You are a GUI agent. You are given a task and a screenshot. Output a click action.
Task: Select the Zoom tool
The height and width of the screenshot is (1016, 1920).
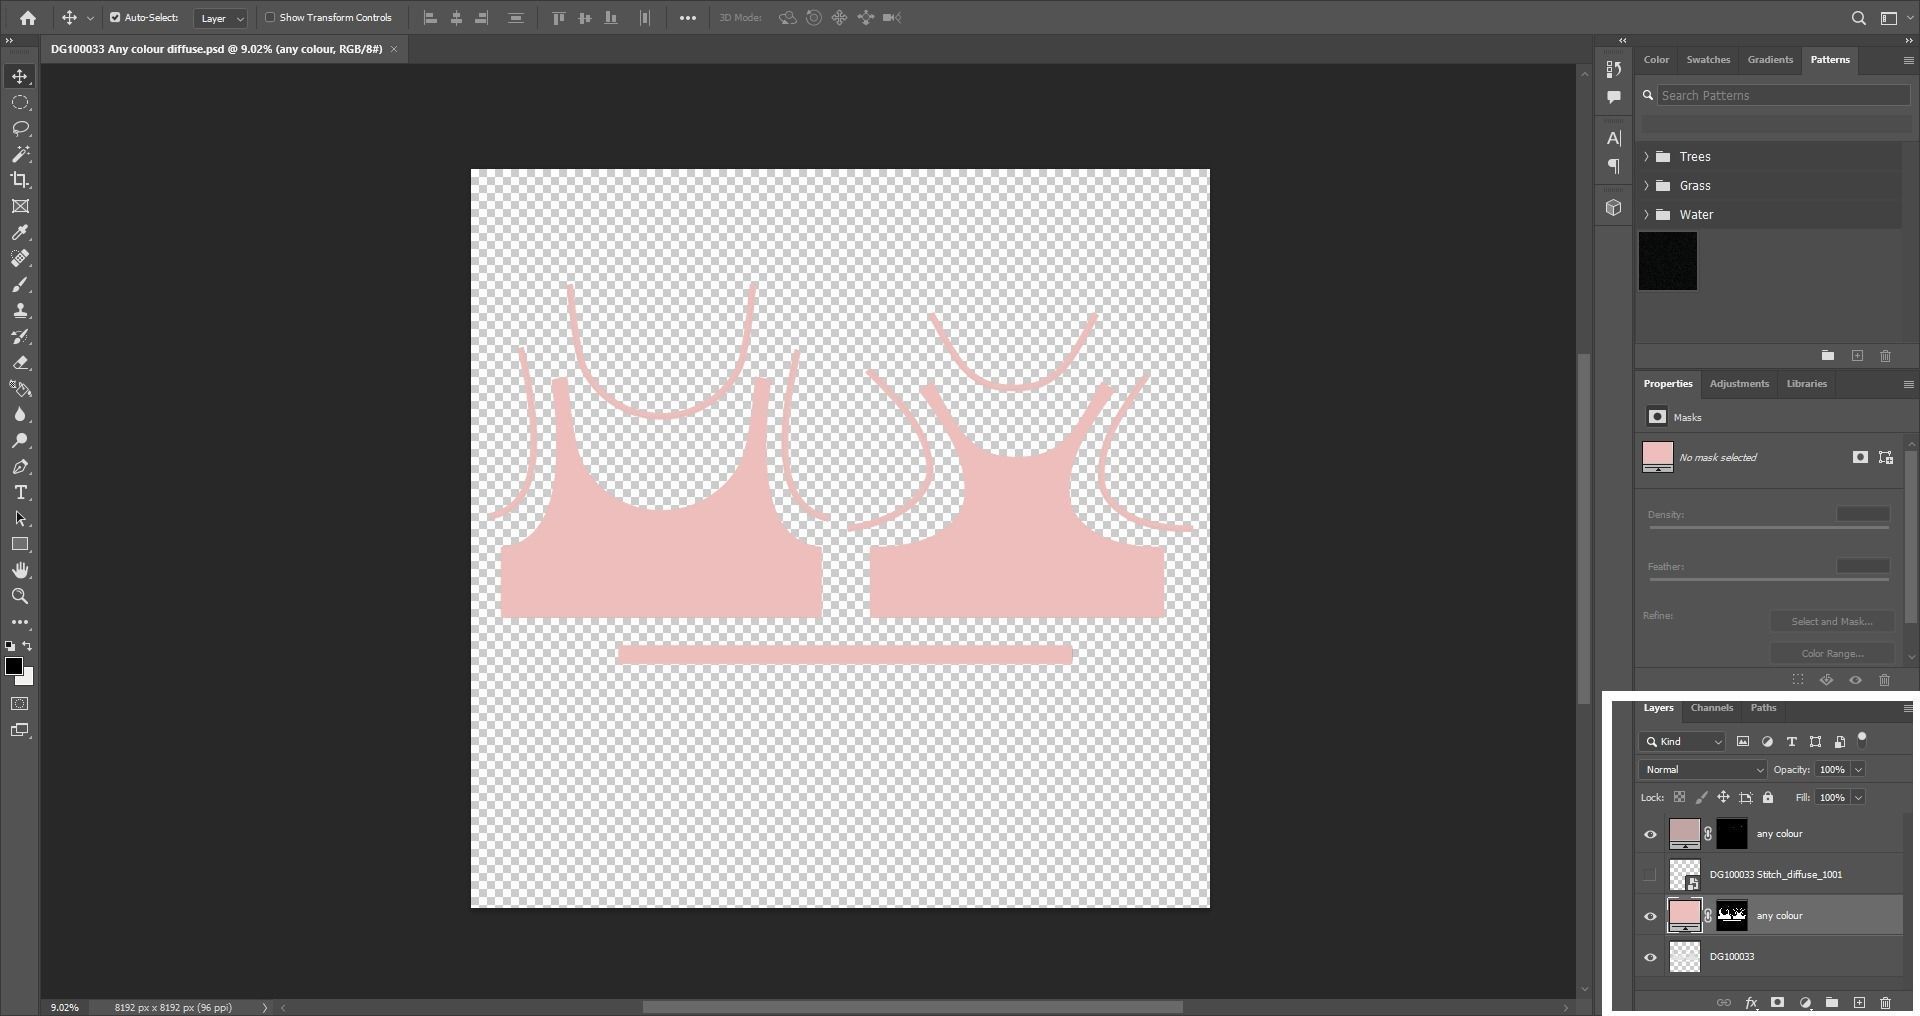[x=20, y=596]
